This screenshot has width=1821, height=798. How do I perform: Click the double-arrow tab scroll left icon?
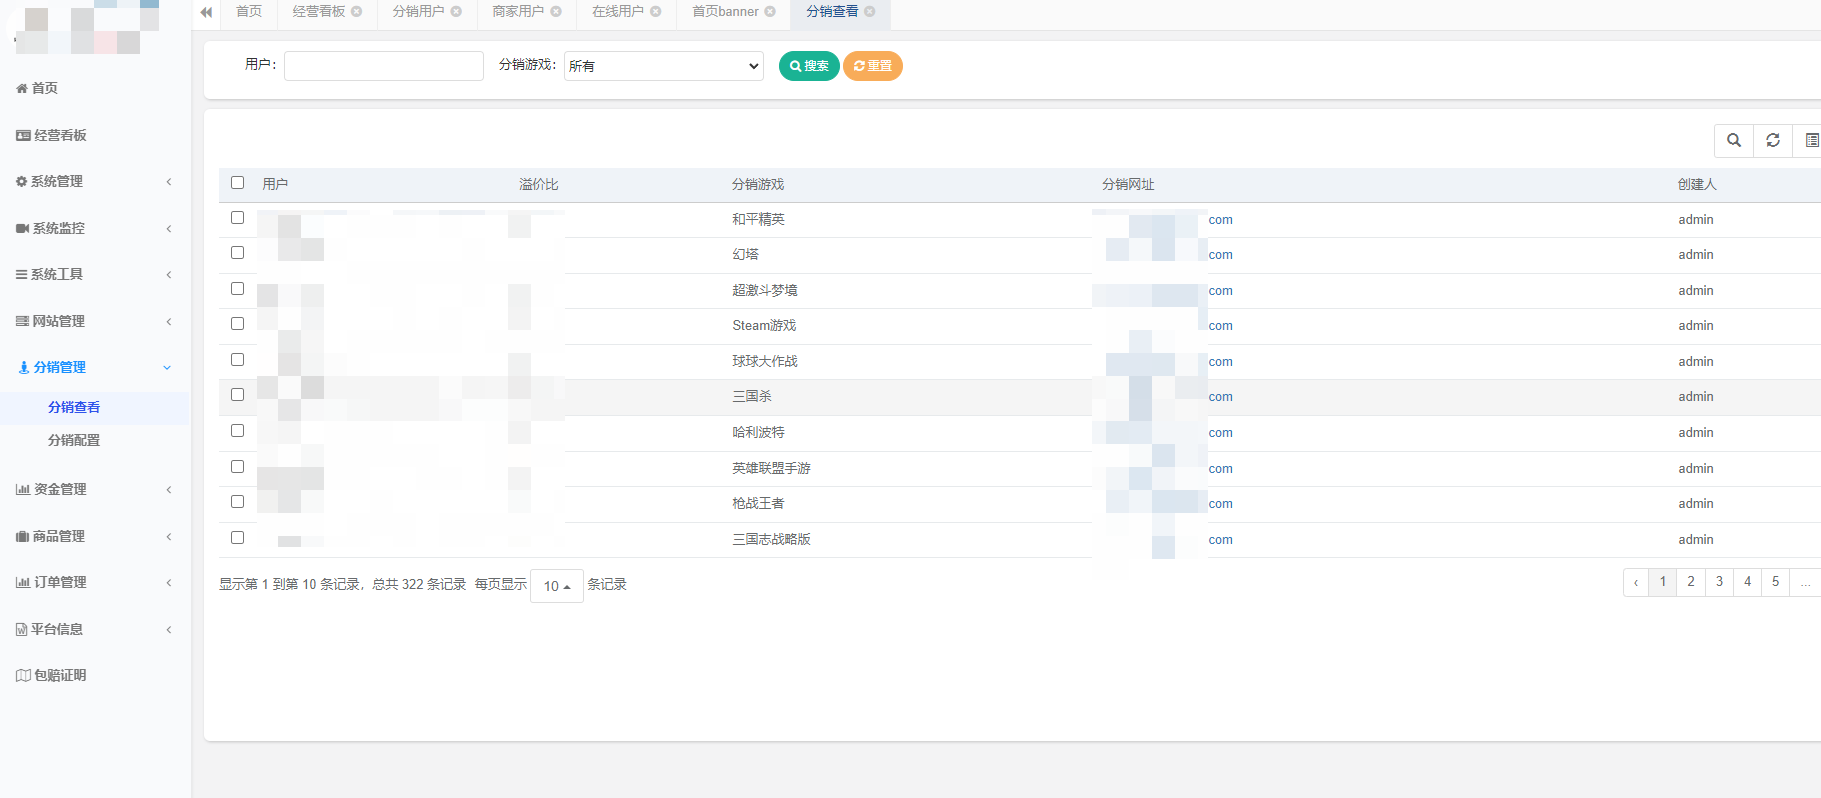[x=206, y=12]
